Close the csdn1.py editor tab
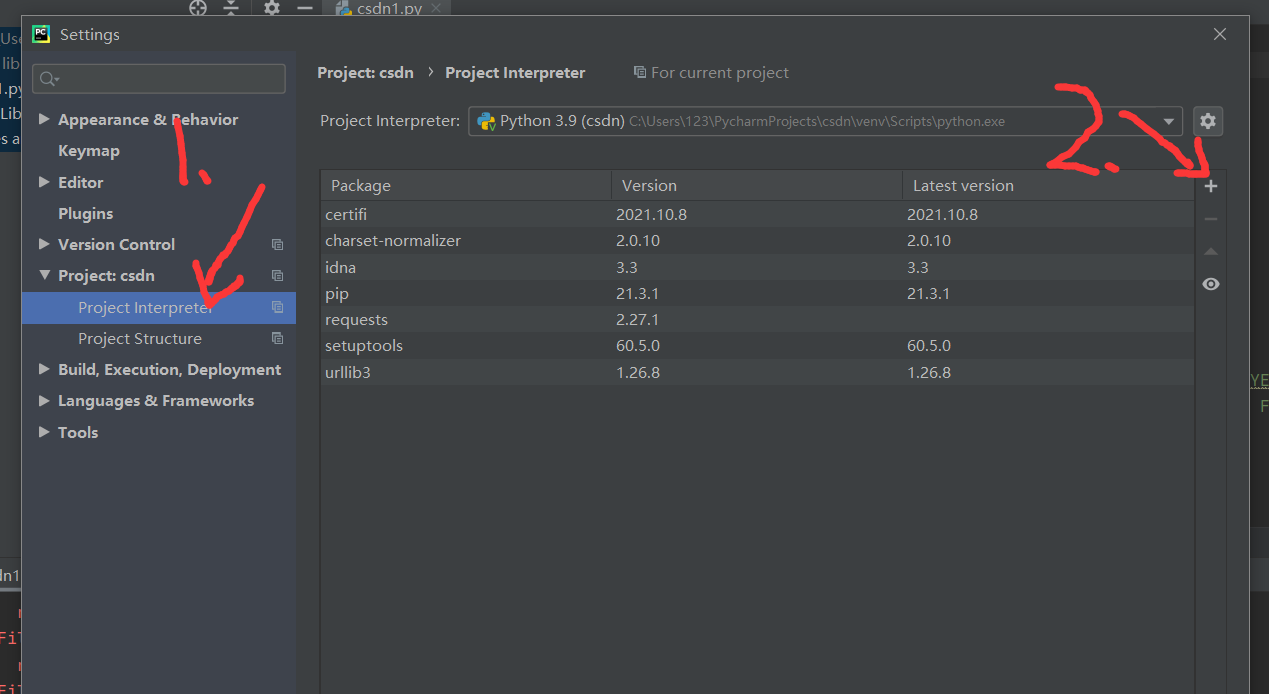The width and height of the screenshot is (1269, 694). click(x=436, y=8)
